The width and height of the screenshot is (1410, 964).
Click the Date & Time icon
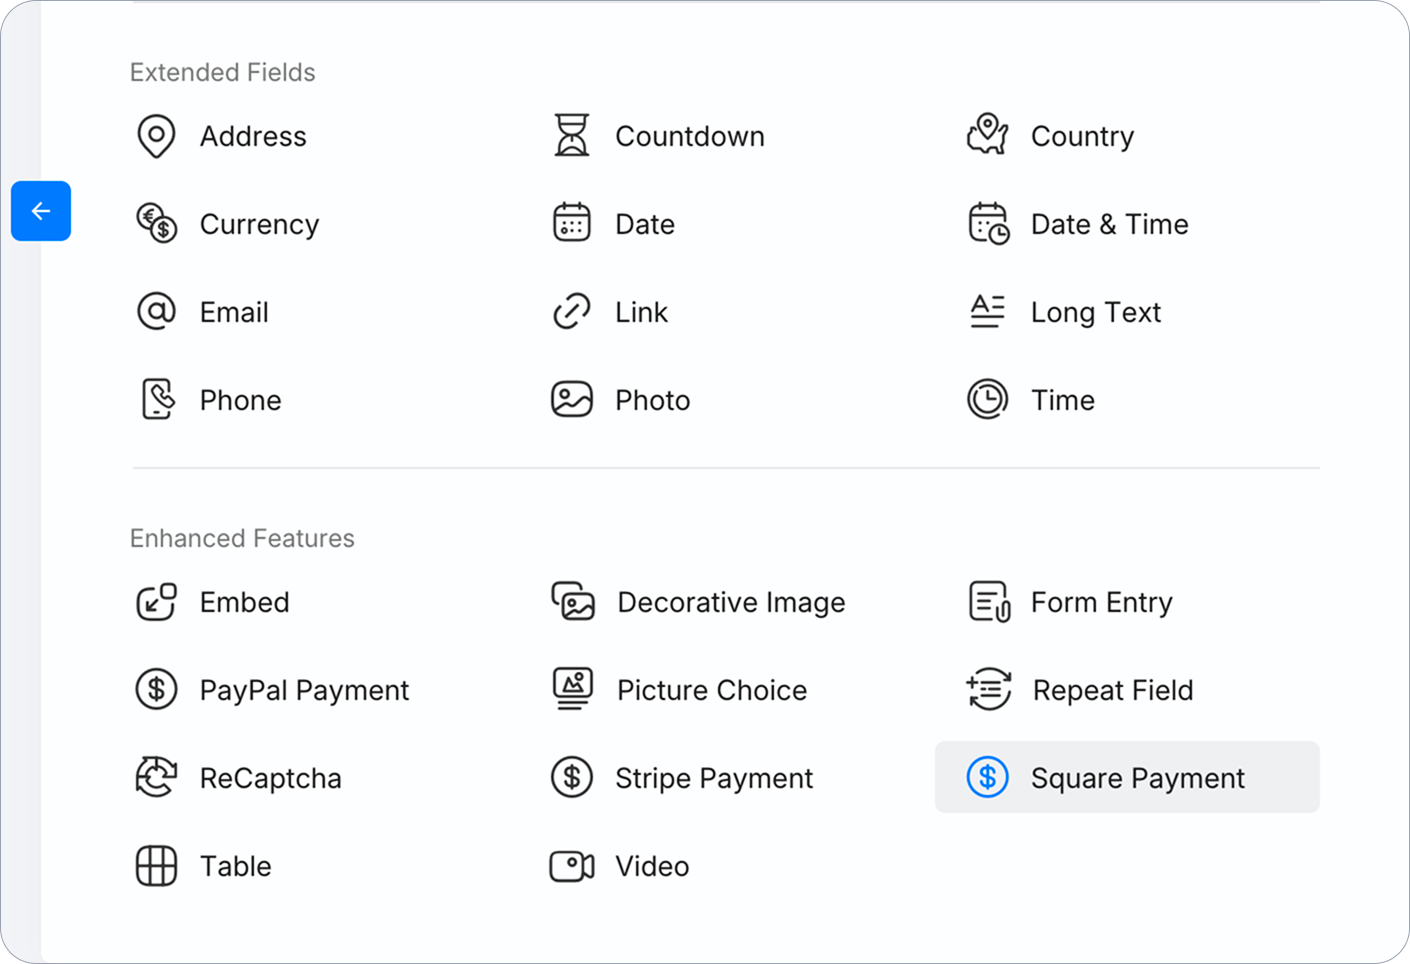[989, 223]
